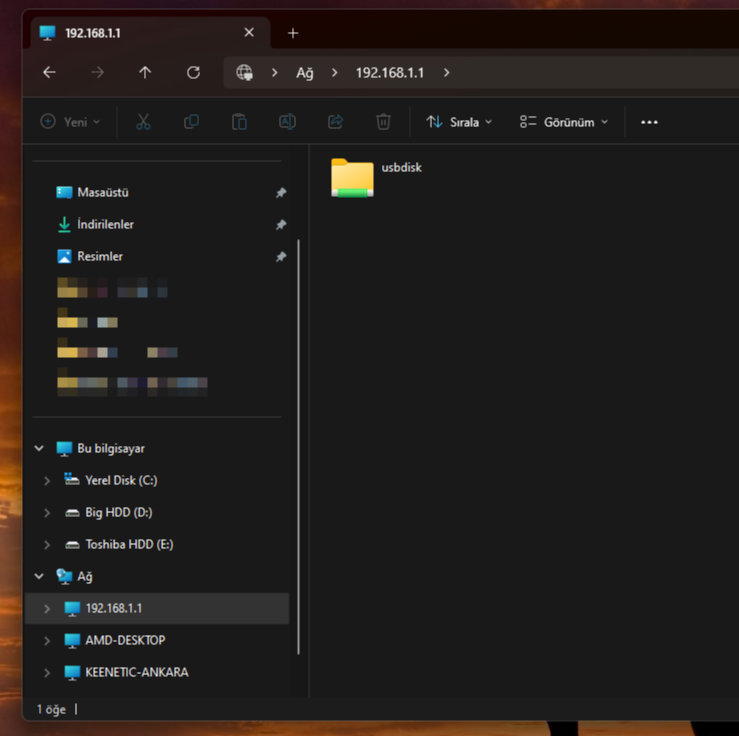This screenshot has height=736, width=739.
Task: Click the Delete trash can icon
Action: coord(383,122)
